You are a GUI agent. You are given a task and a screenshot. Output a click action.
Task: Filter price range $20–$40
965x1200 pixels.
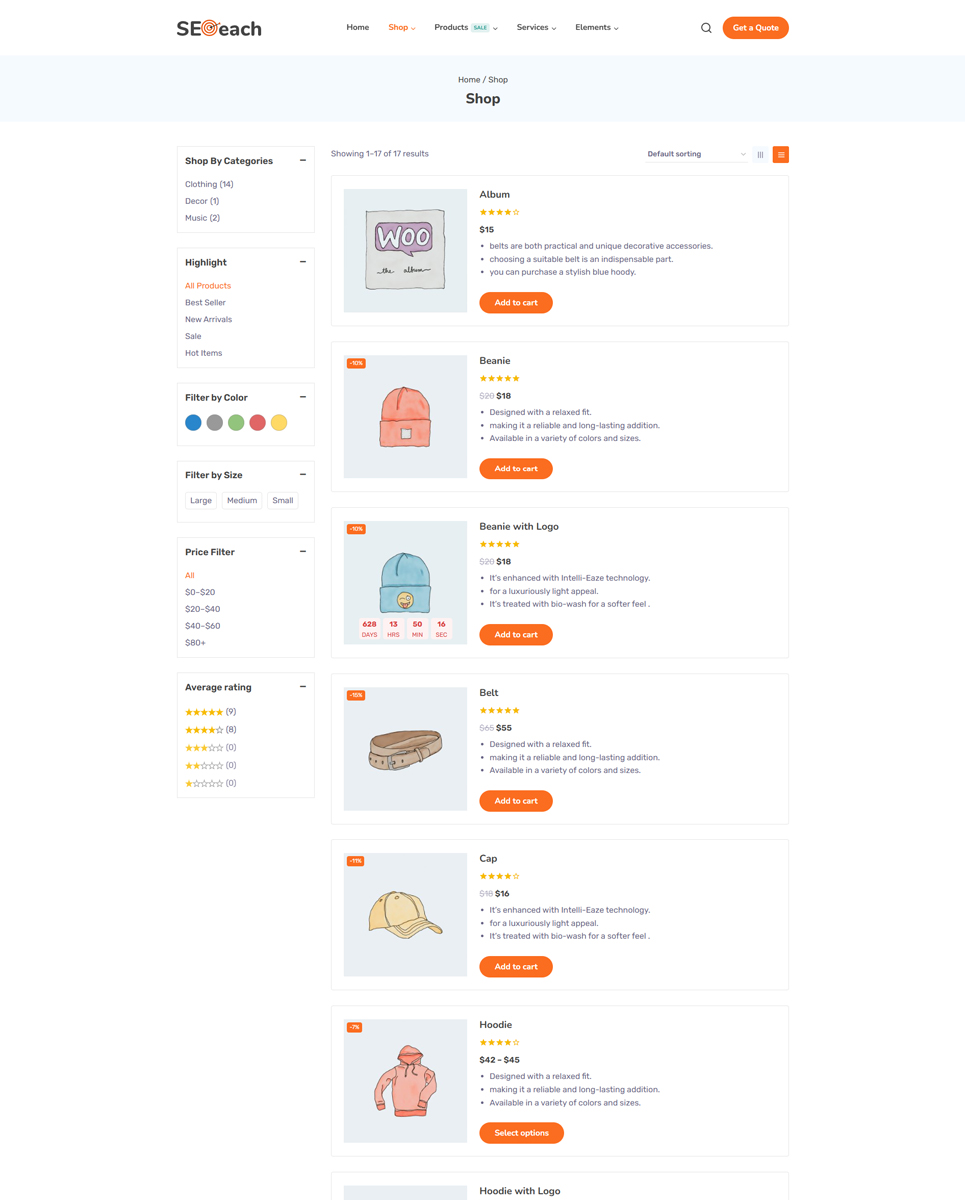coord(202,609)
